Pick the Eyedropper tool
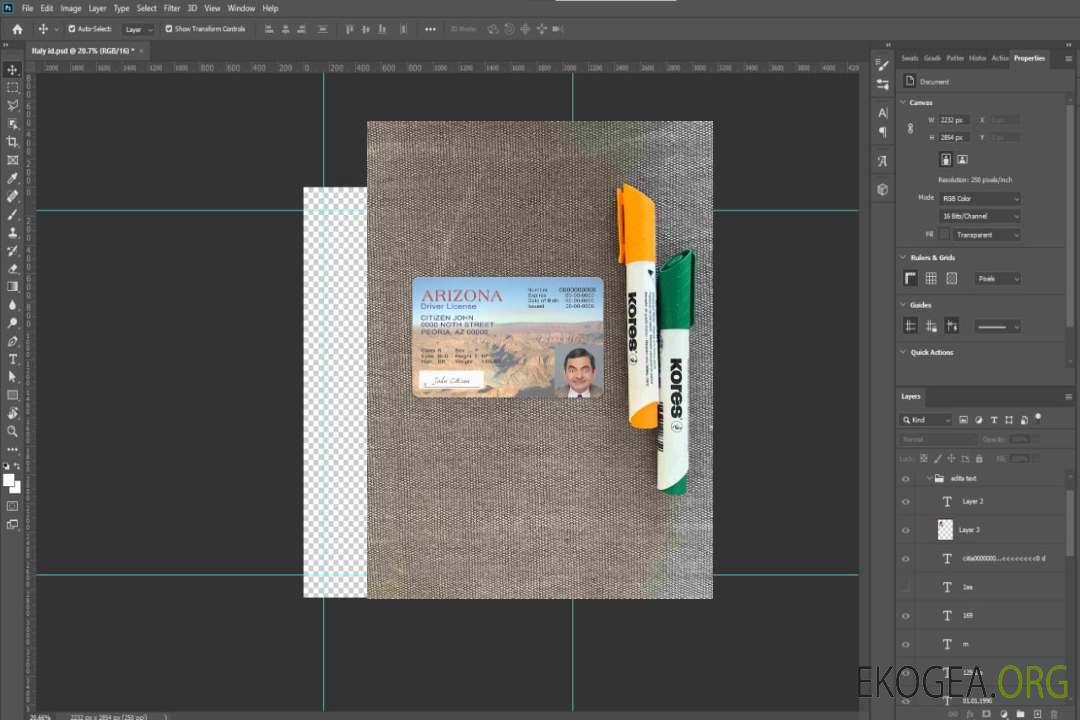The width and height of the screenshot is (1080, 720). click(x=13, y=178)
